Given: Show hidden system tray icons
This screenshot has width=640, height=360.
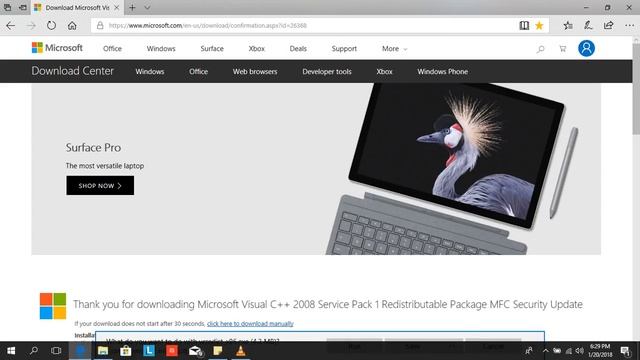Looking at the screenshot, I should coord(545,351).
